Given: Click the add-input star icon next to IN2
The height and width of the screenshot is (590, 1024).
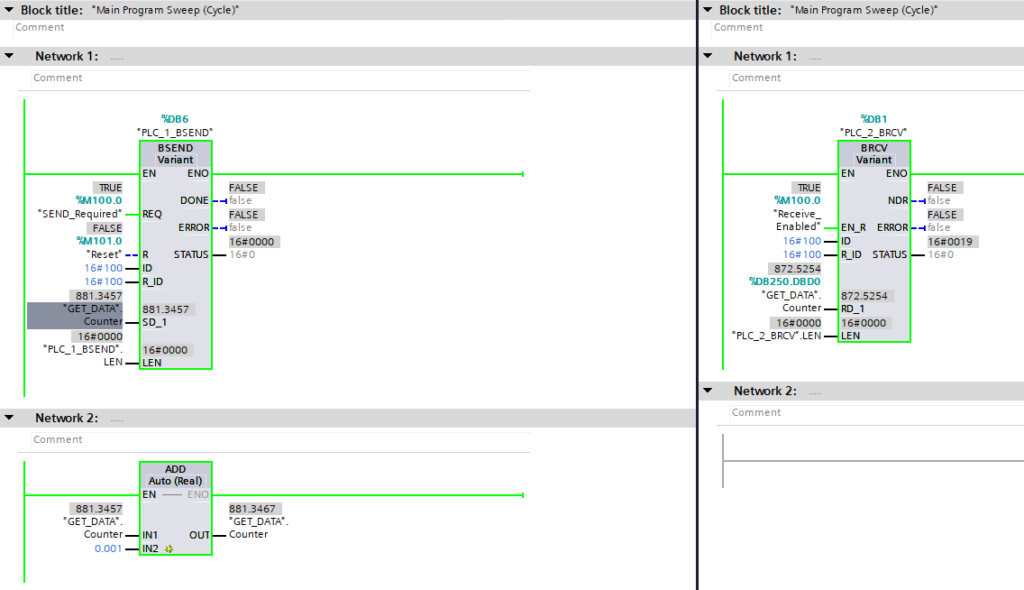Looking at the screenshot, I should (x=169, y=549).
